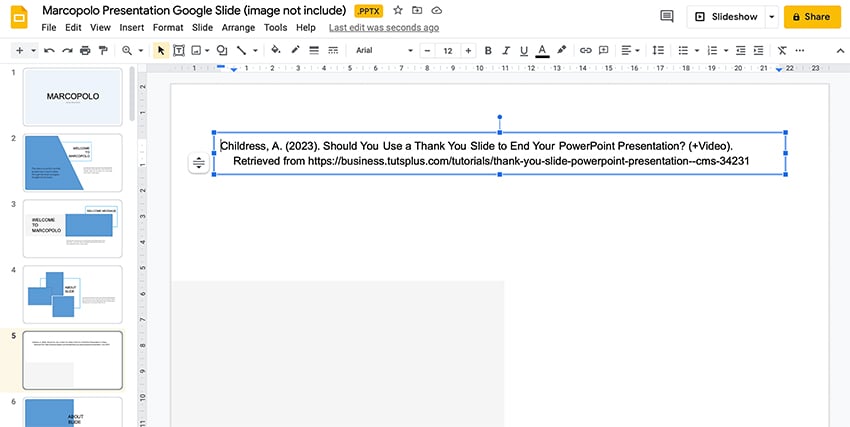Open the Arial font dropdown
The width and height of the screenshot is (850, 427).
pyautogui.click(x=384, y=50)
